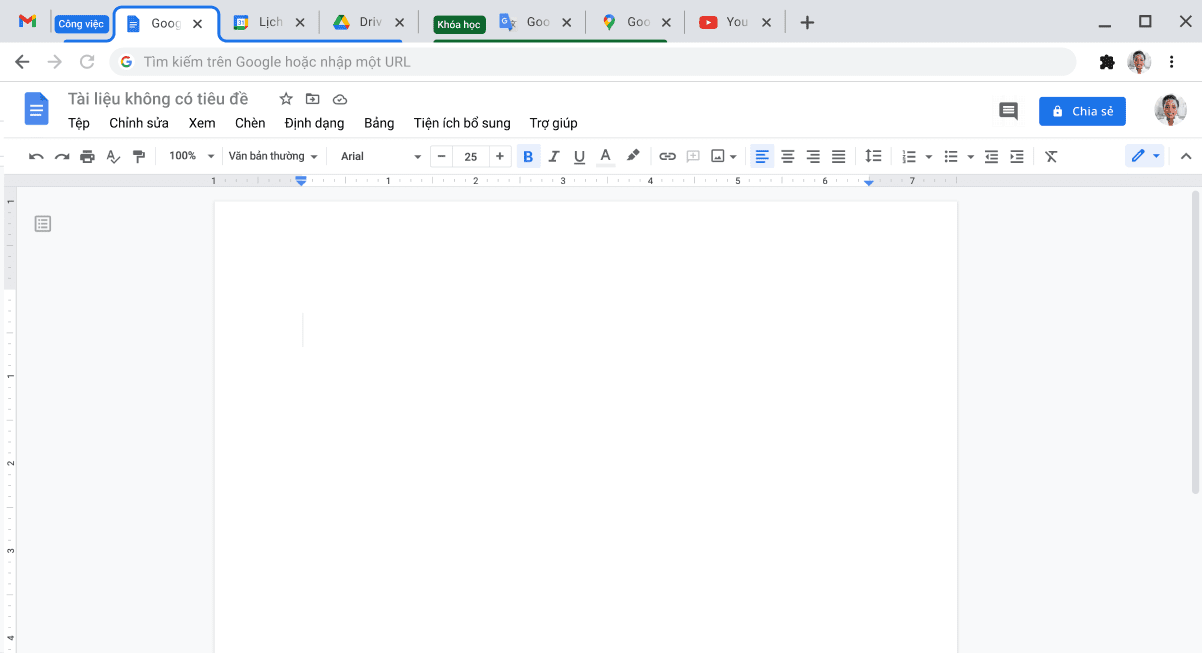Image resolution: width=1202 pixels, height=653 pixels.
Task: Toggle italic formatting
Action: (x=554, y=156)
